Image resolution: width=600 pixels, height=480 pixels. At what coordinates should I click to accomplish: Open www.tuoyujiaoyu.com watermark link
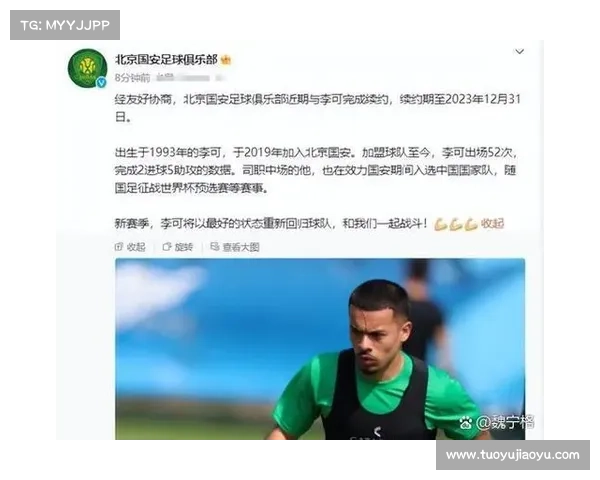[x=513, y=455]
